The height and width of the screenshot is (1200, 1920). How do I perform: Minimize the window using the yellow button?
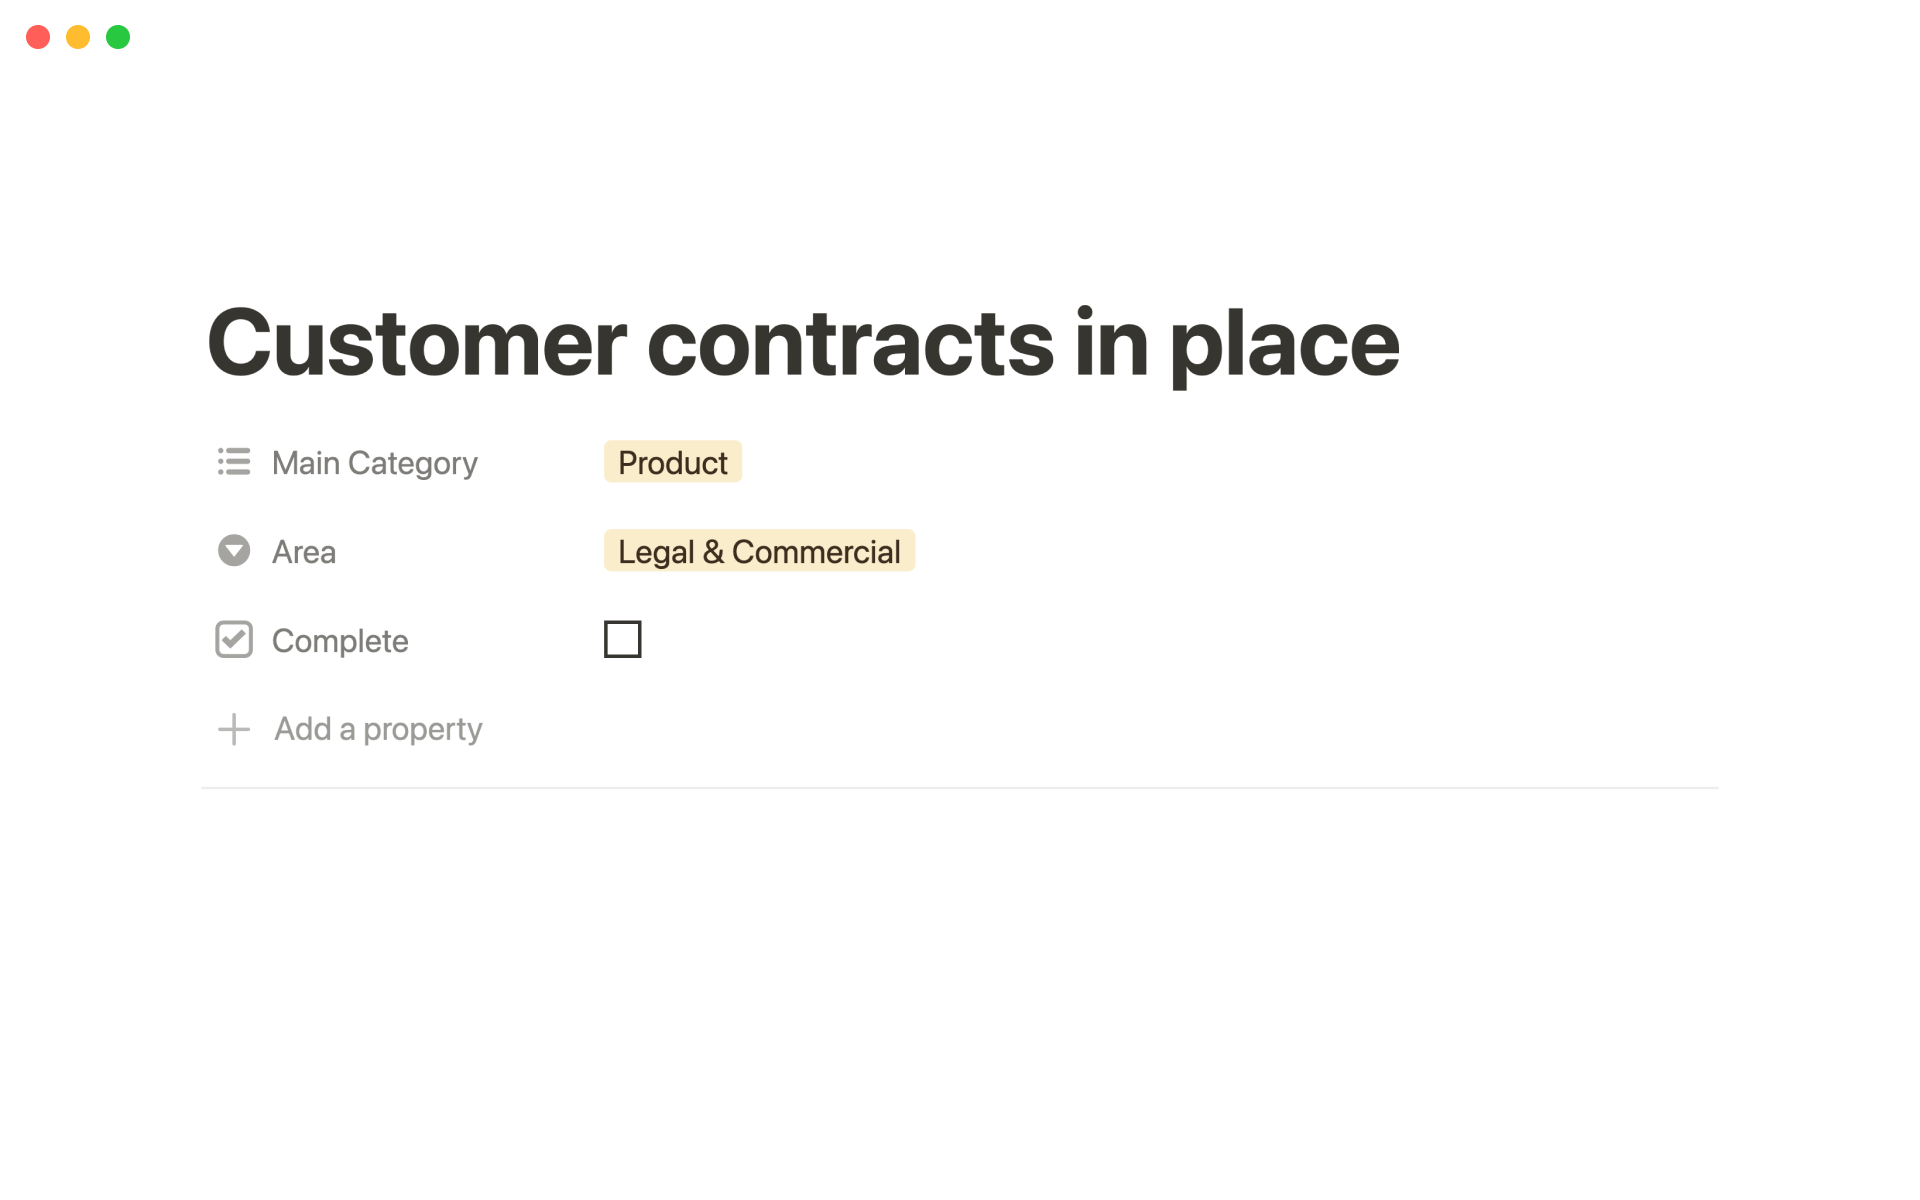[x=78, y=37]
